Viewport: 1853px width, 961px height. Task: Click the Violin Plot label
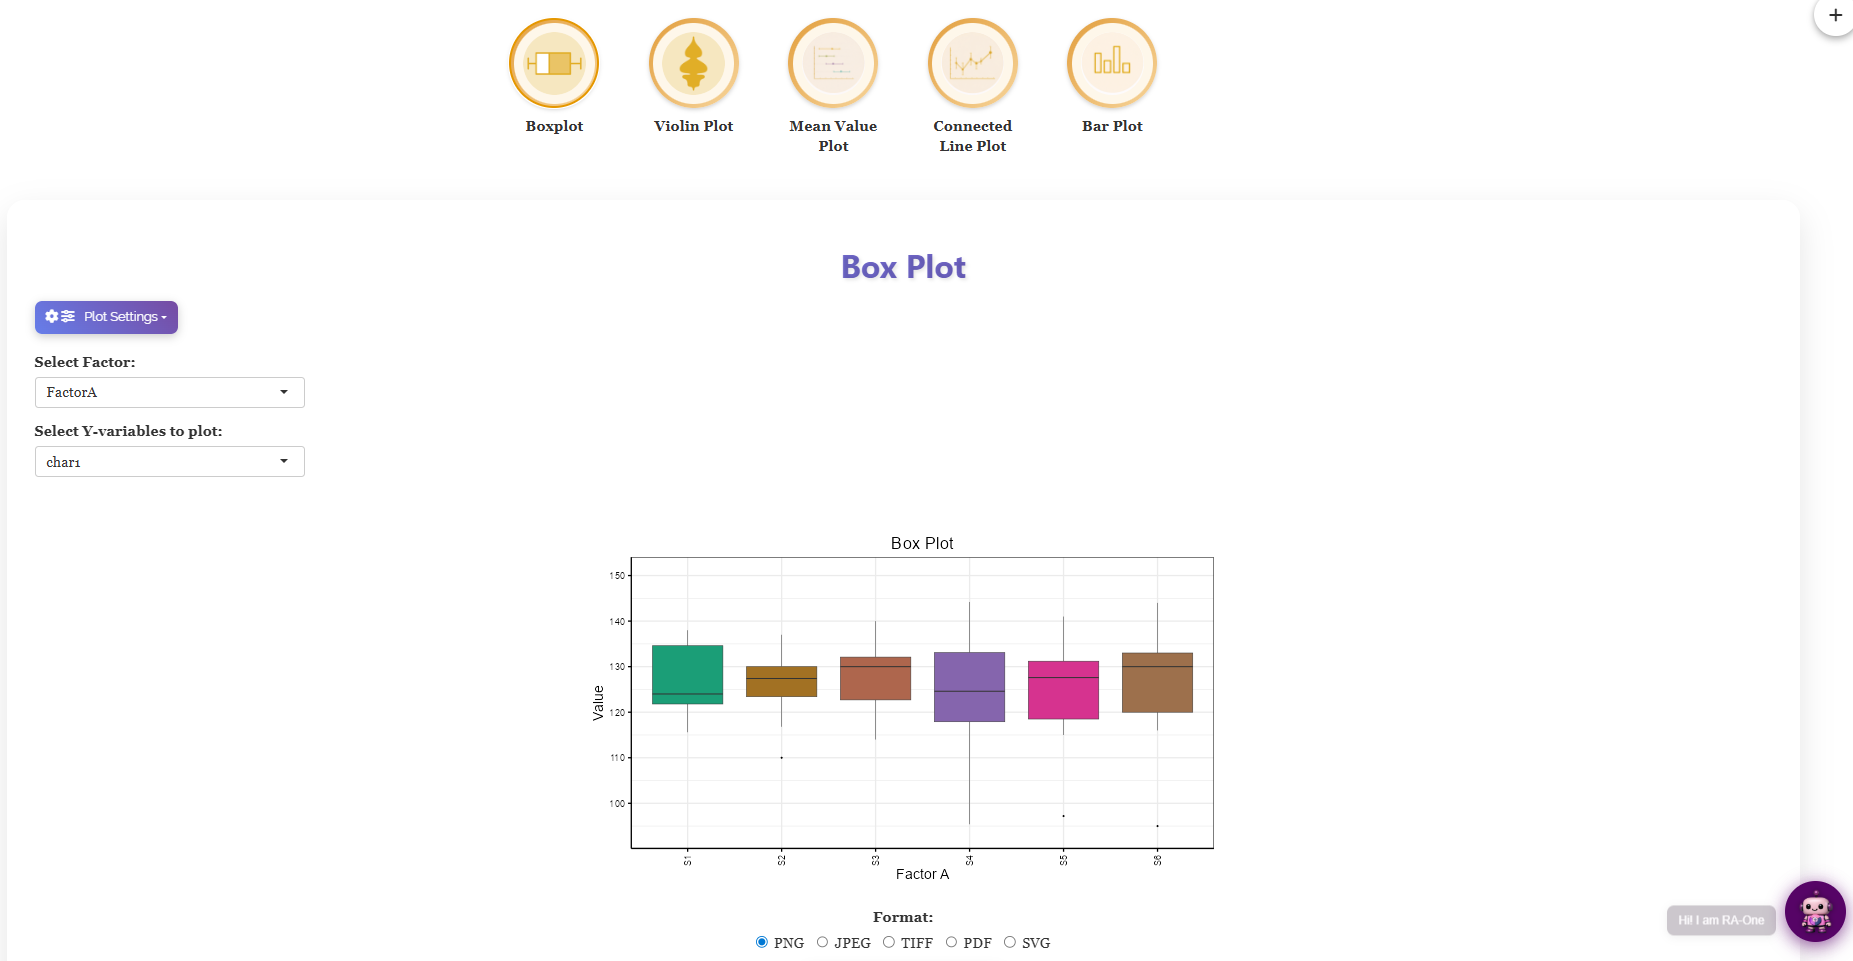[694, 126]
